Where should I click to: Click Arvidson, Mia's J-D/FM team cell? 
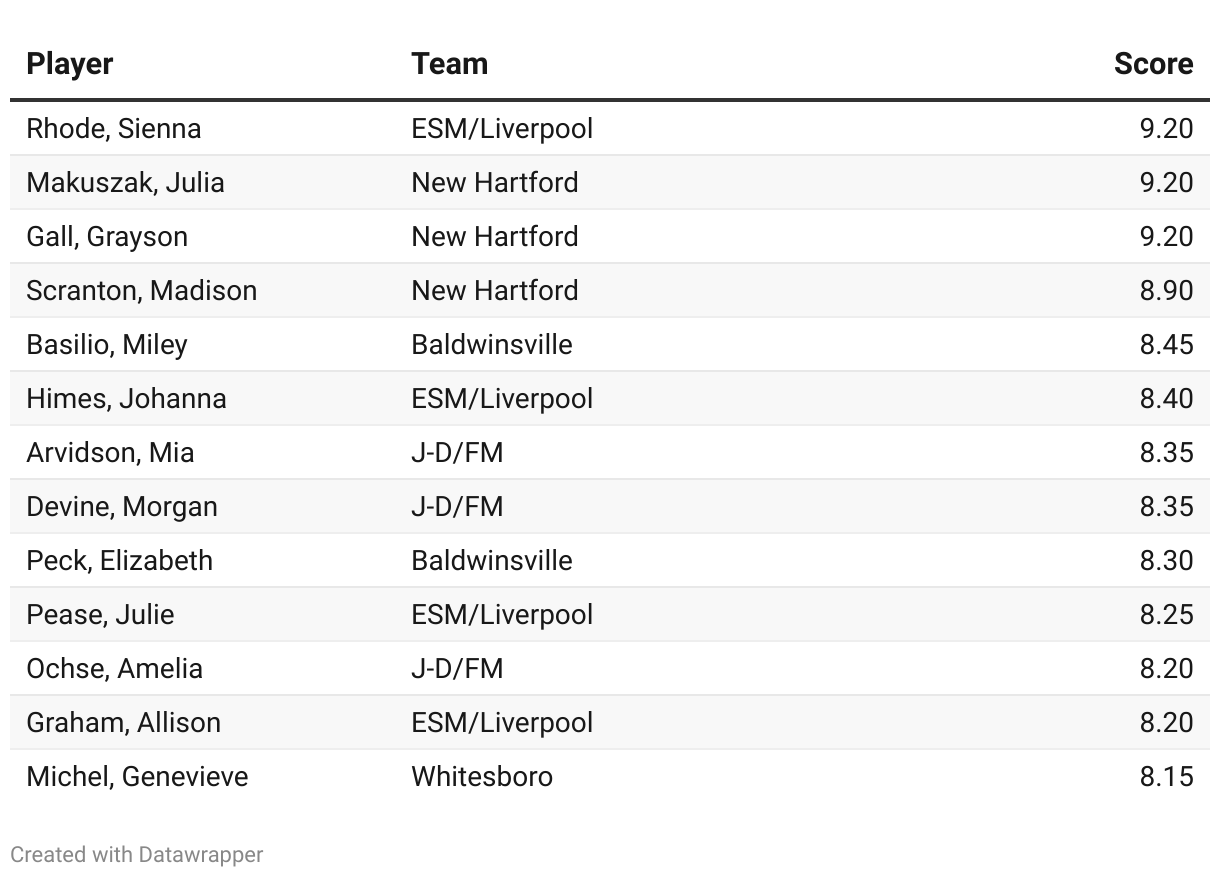pyautogui.click(x=457, y=453)
